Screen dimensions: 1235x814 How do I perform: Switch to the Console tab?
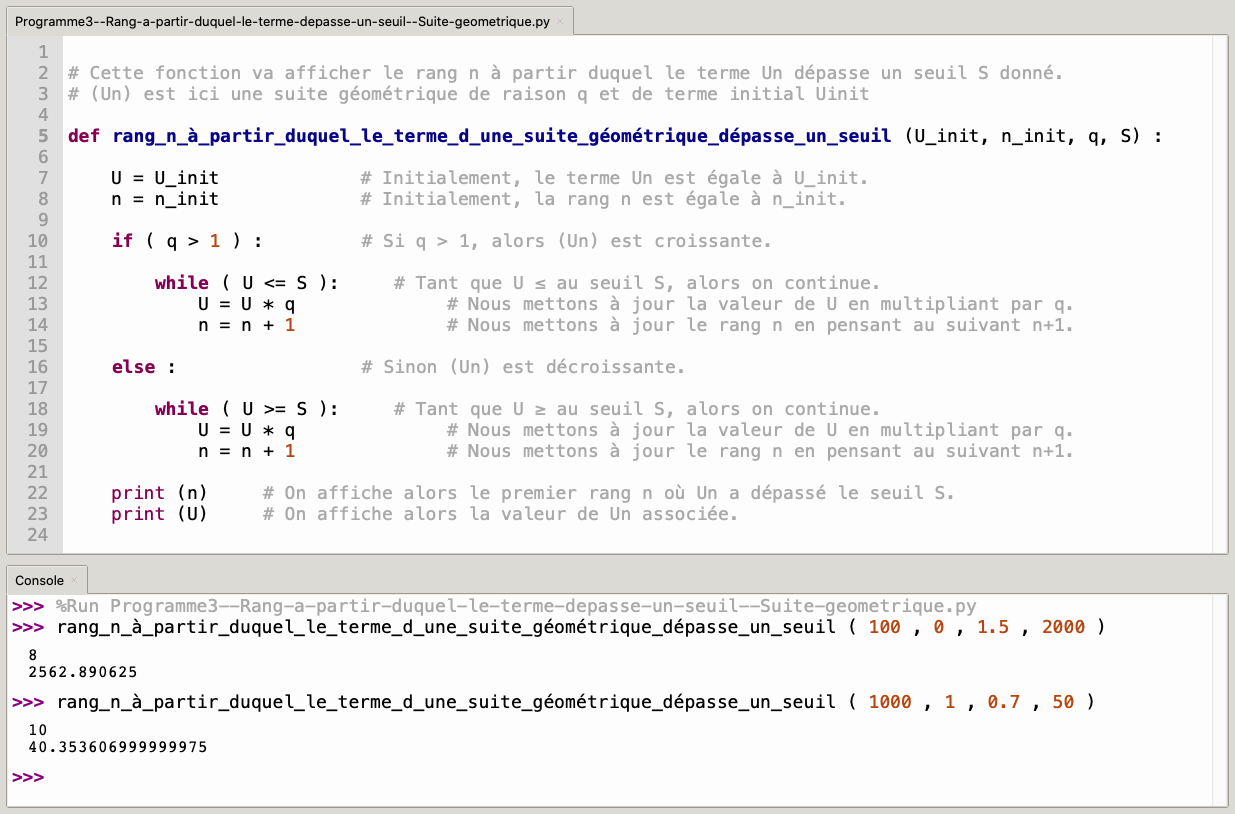(x=39, y=580)
